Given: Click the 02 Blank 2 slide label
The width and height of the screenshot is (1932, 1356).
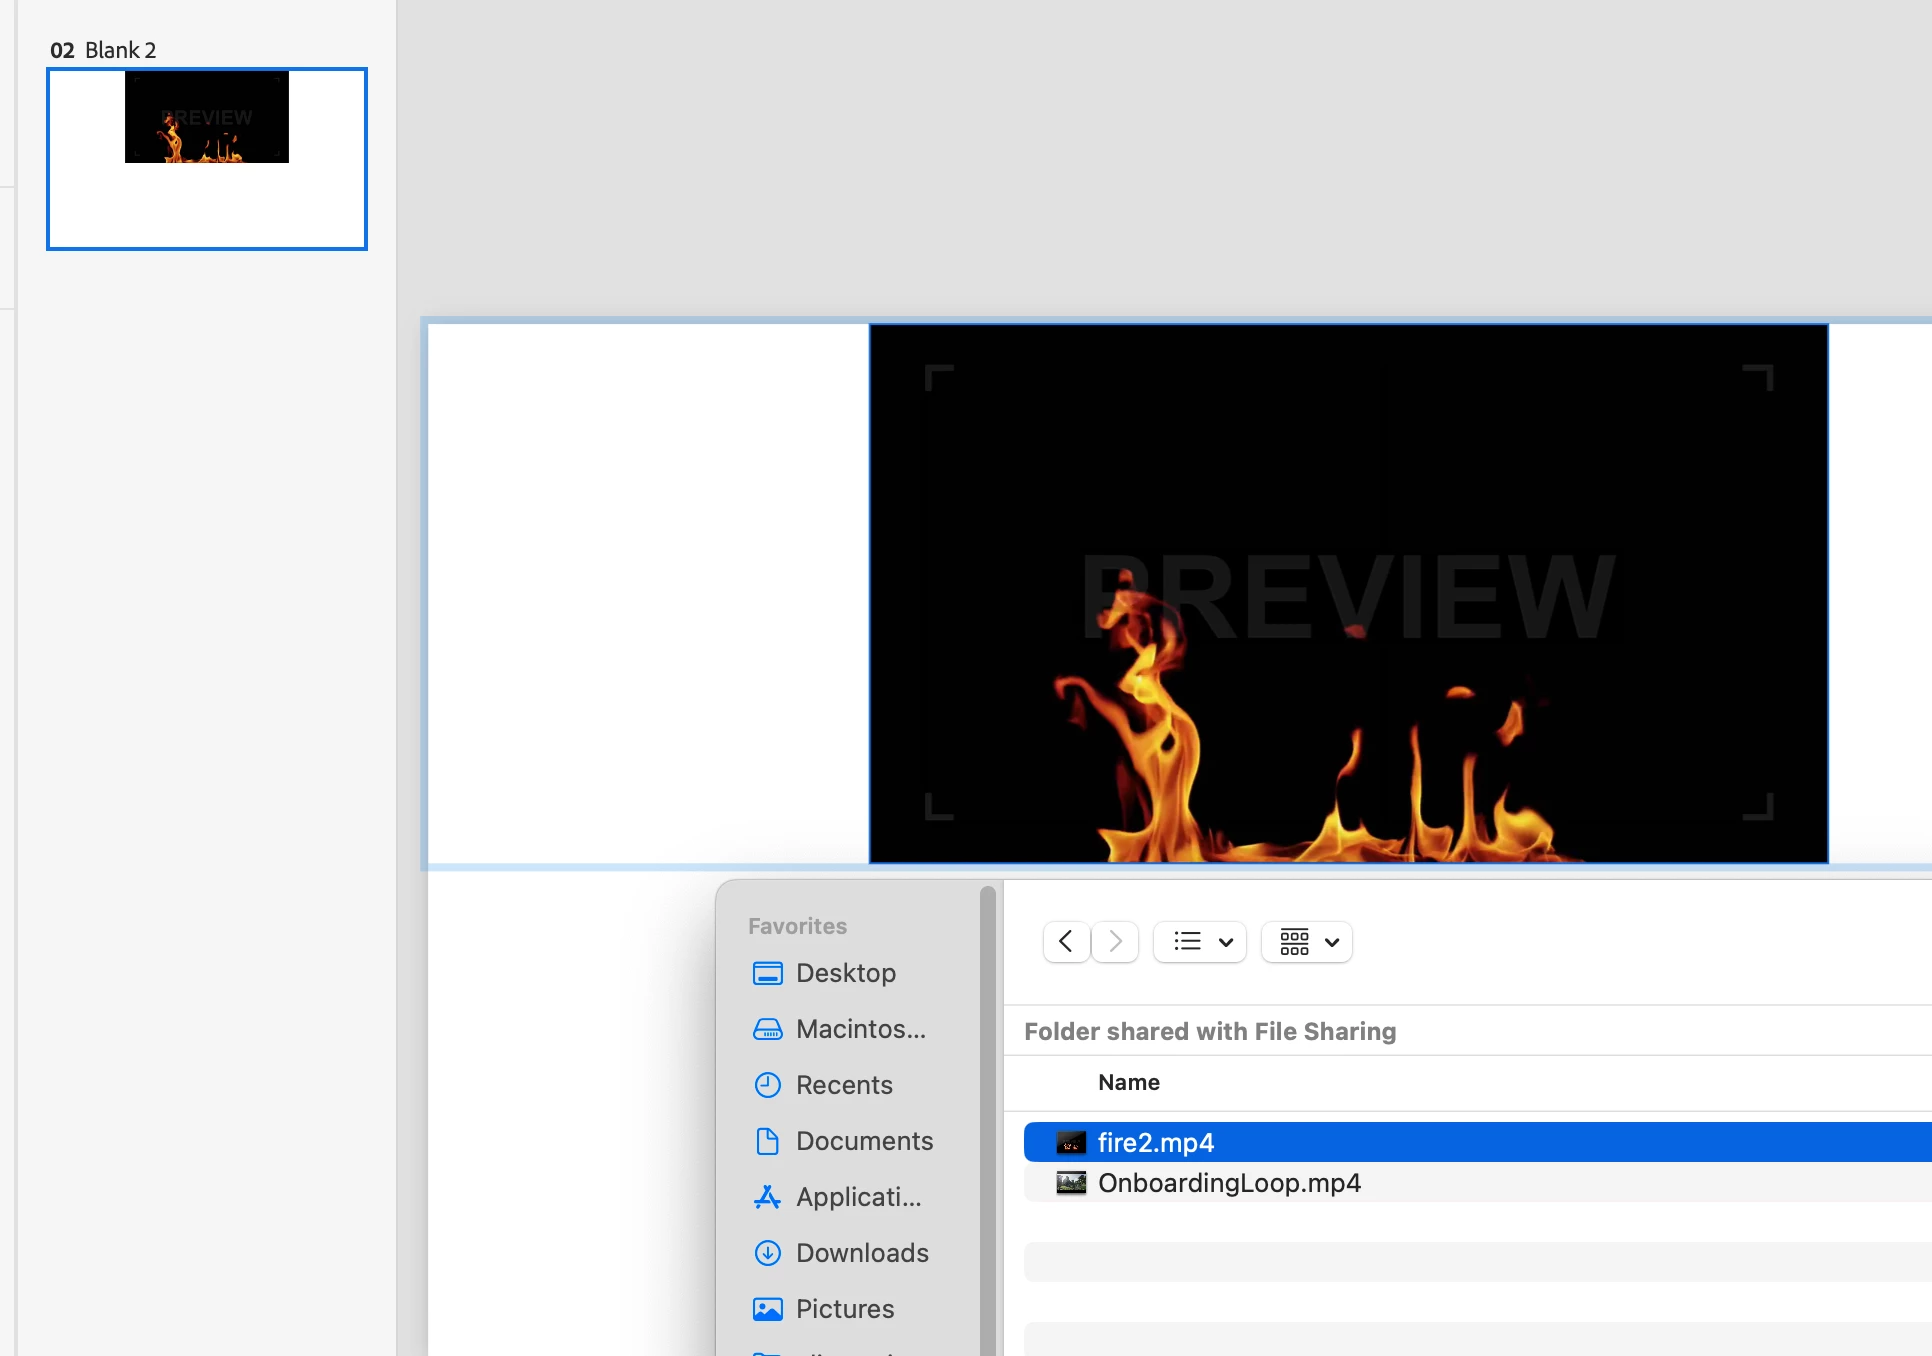Looking at the screenshot, I should [x=104, y=50].
